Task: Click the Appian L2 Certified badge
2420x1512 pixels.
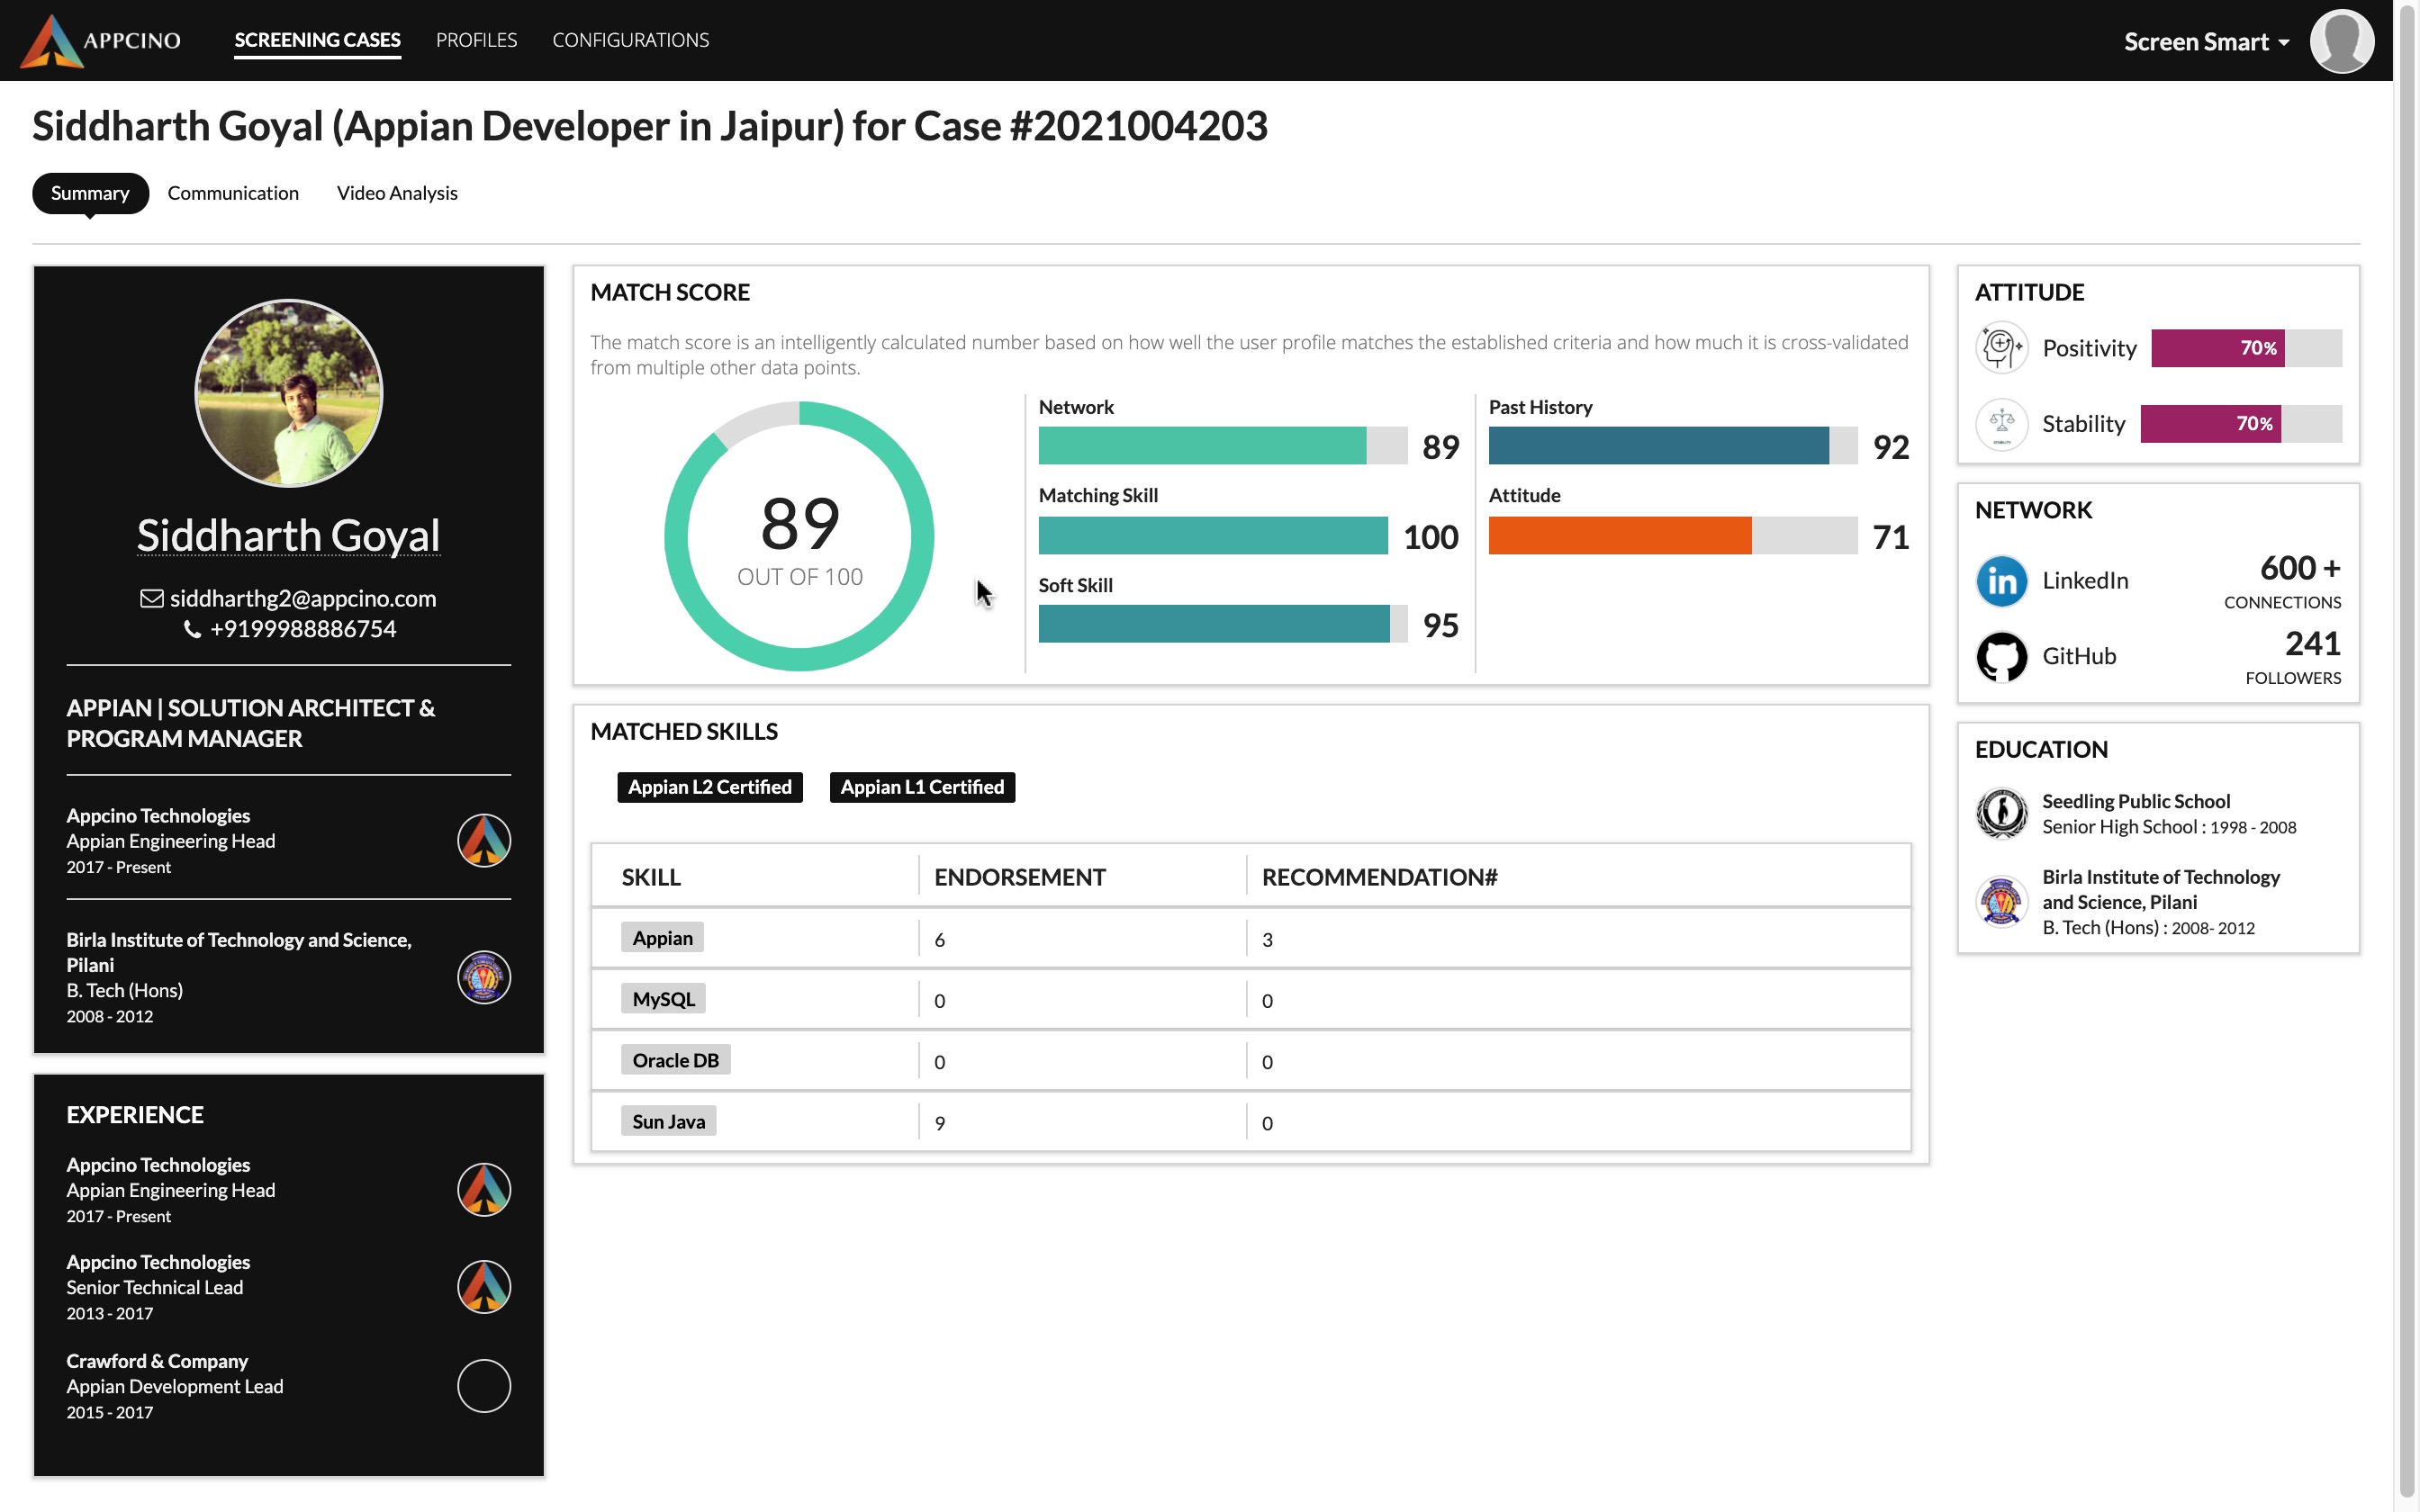Action: pos(709,787)
